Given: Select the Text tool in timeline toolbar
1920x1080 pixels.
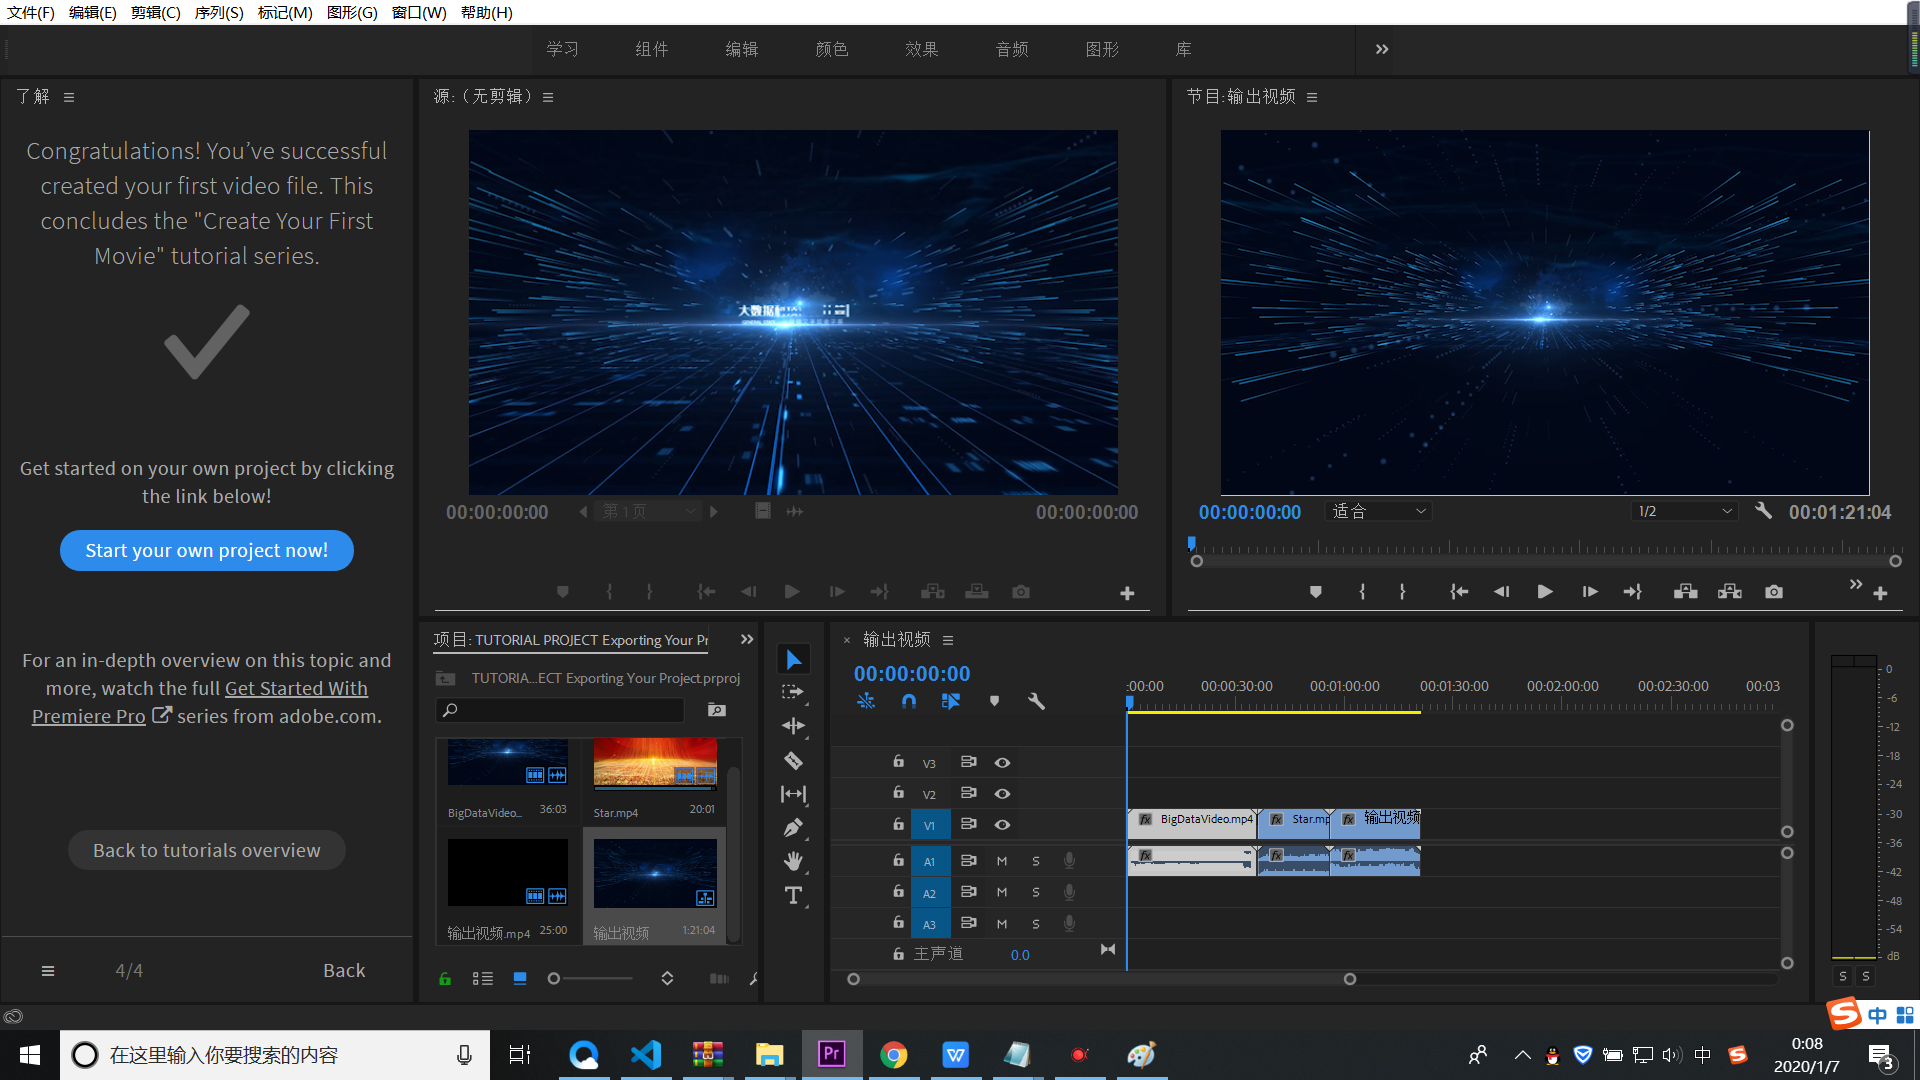Looking at the screenshot, I should pyautogui.click(x=791, y=894).
